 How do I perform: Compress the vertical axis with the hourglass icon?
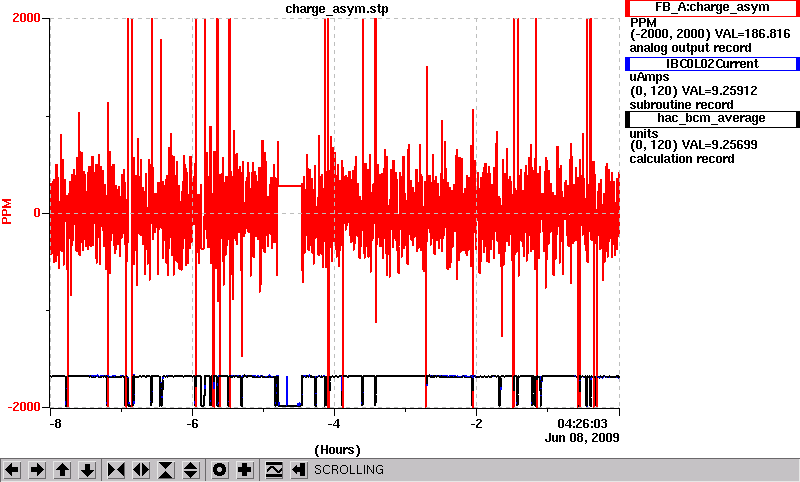pos(166,470)
